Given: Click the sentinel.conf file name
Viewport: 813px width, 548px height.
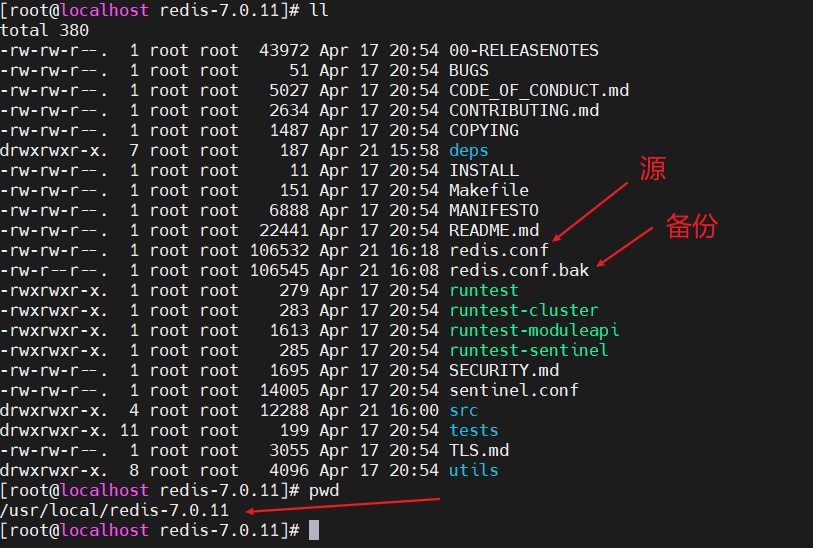Looking at the screenshot, I should [513, 390].
